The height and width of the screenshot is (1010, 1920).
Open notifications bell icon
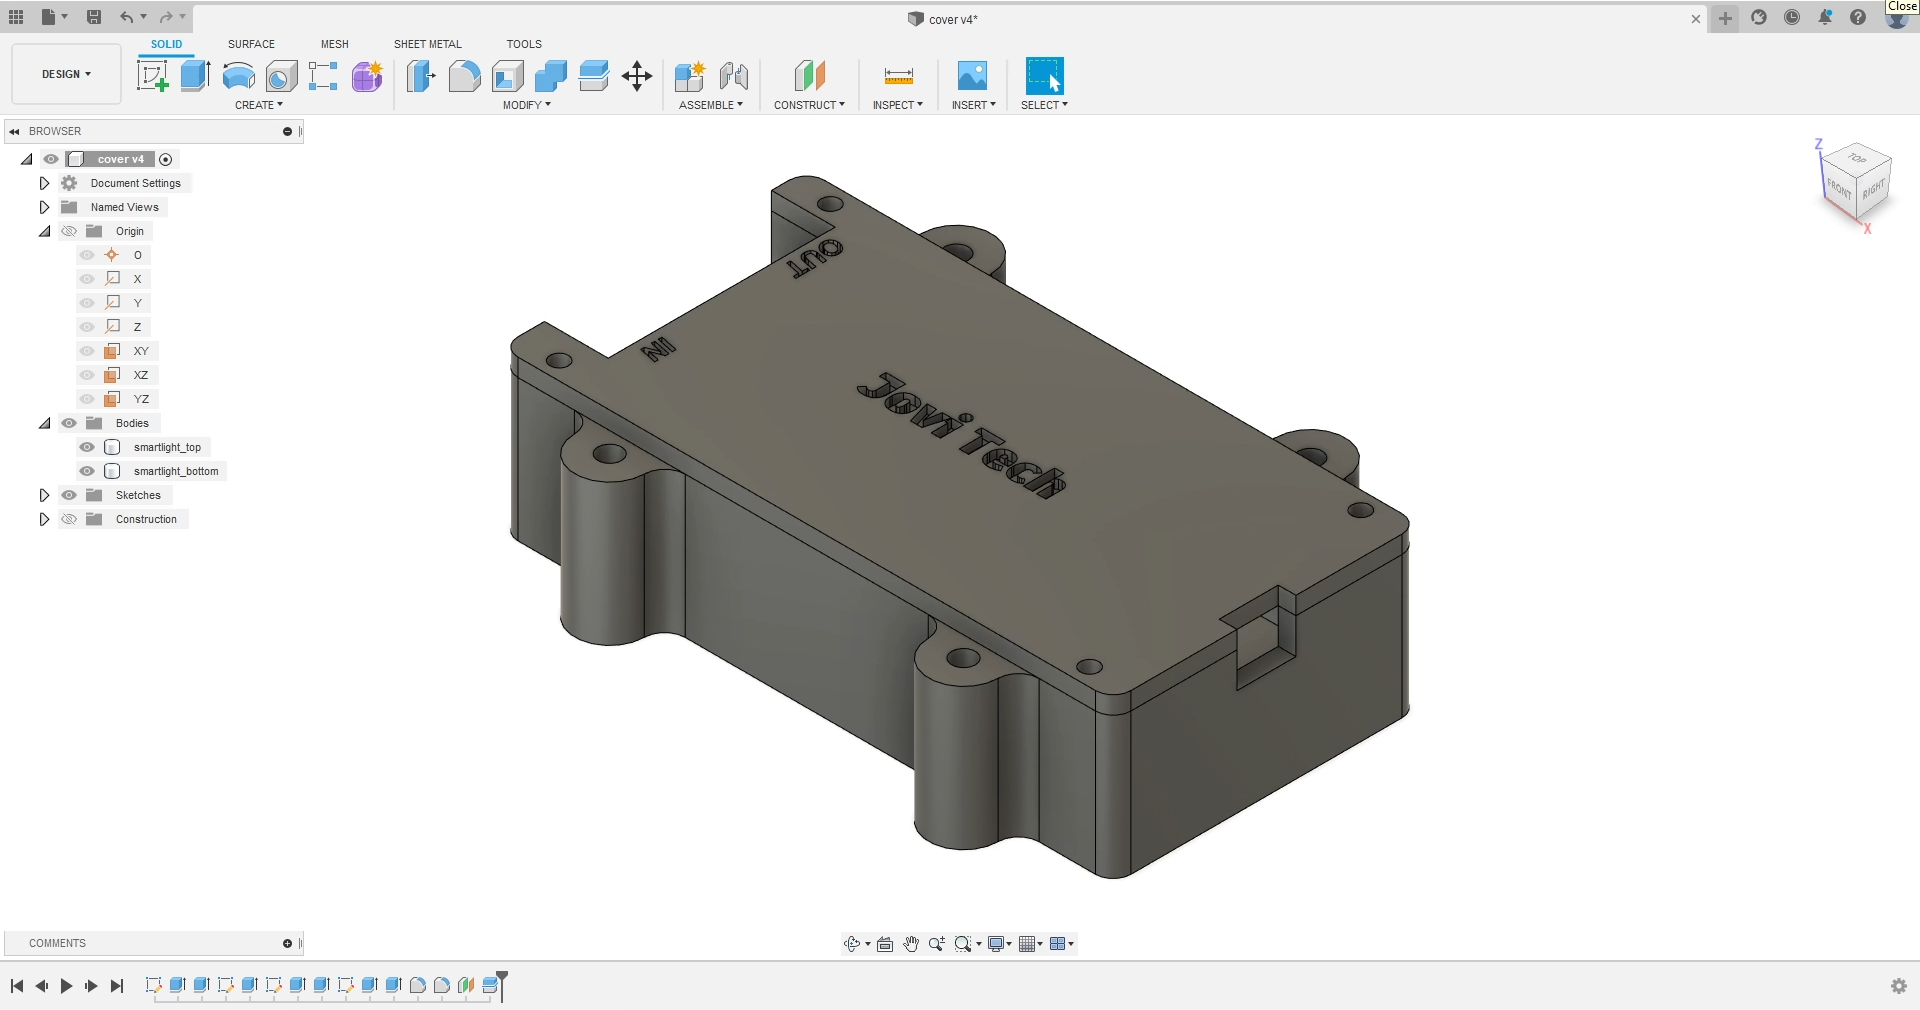[x=1825, y=17]
